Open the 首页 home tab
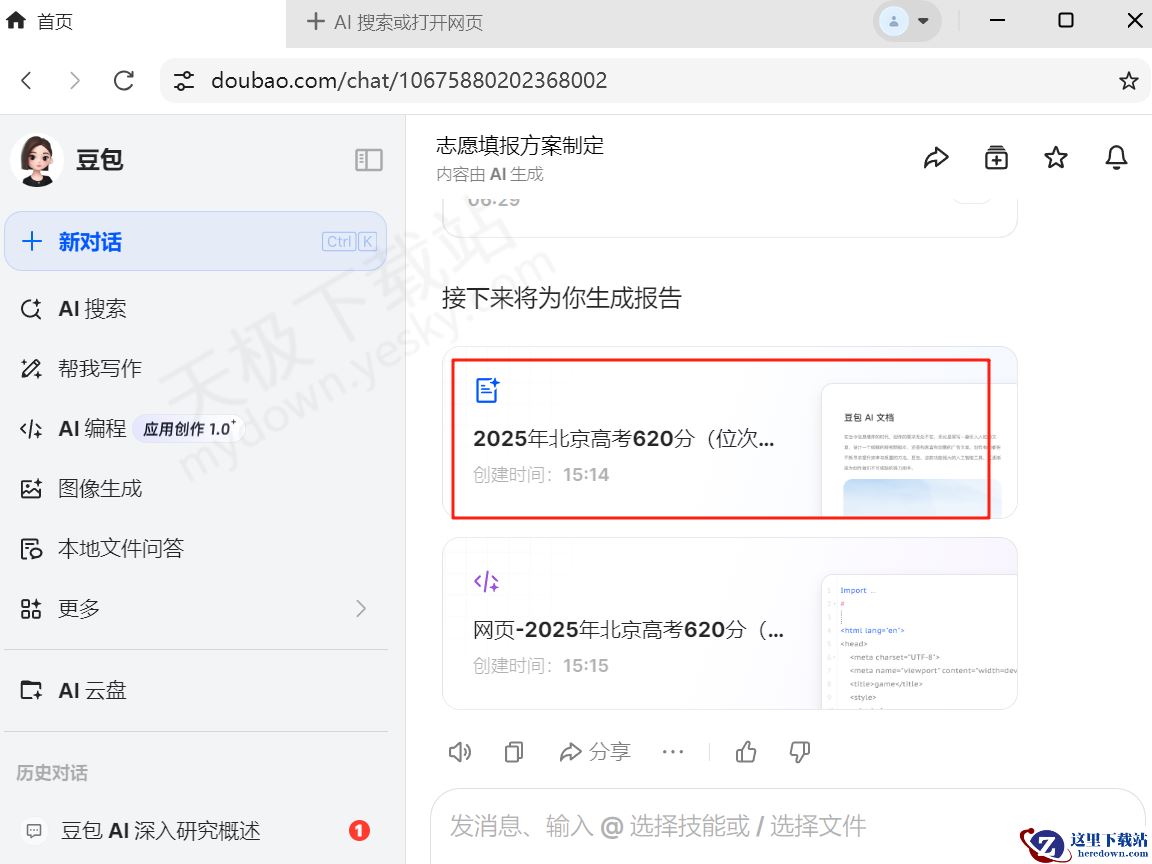Viewport: 1152px width, 864px height. 40,21
